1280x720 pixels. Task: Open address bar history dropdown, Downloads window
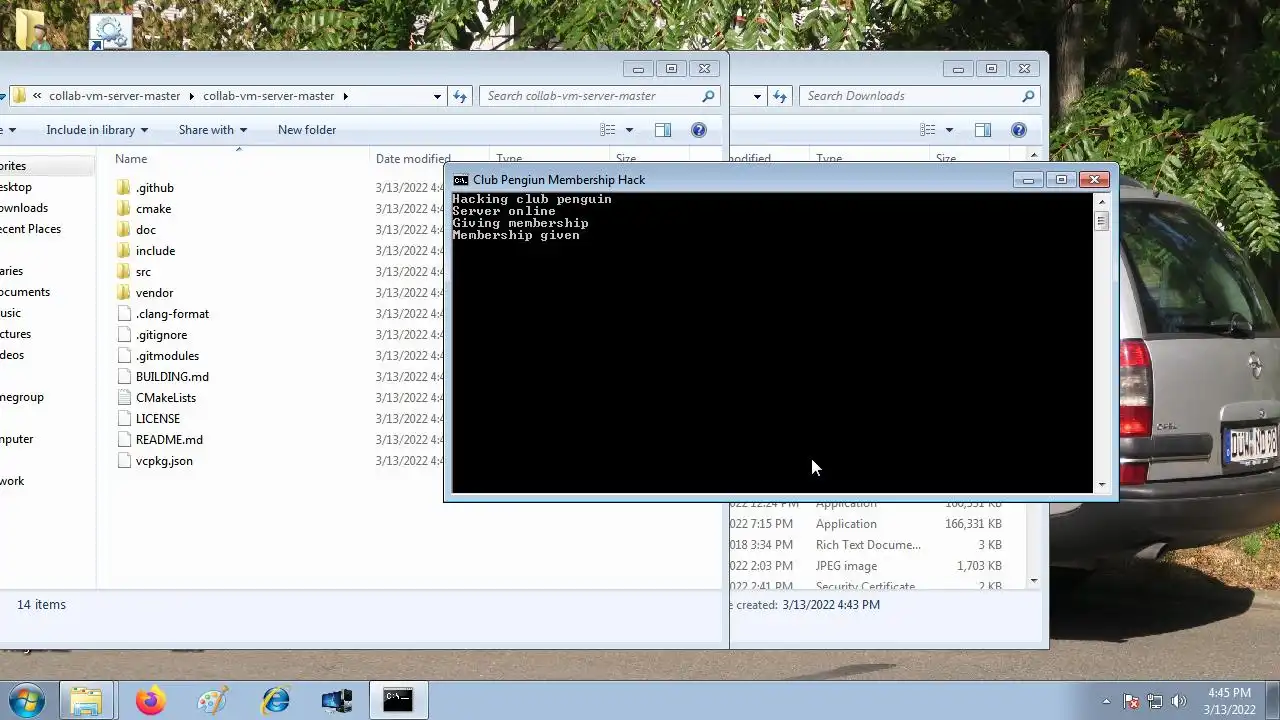pos(757,96)
